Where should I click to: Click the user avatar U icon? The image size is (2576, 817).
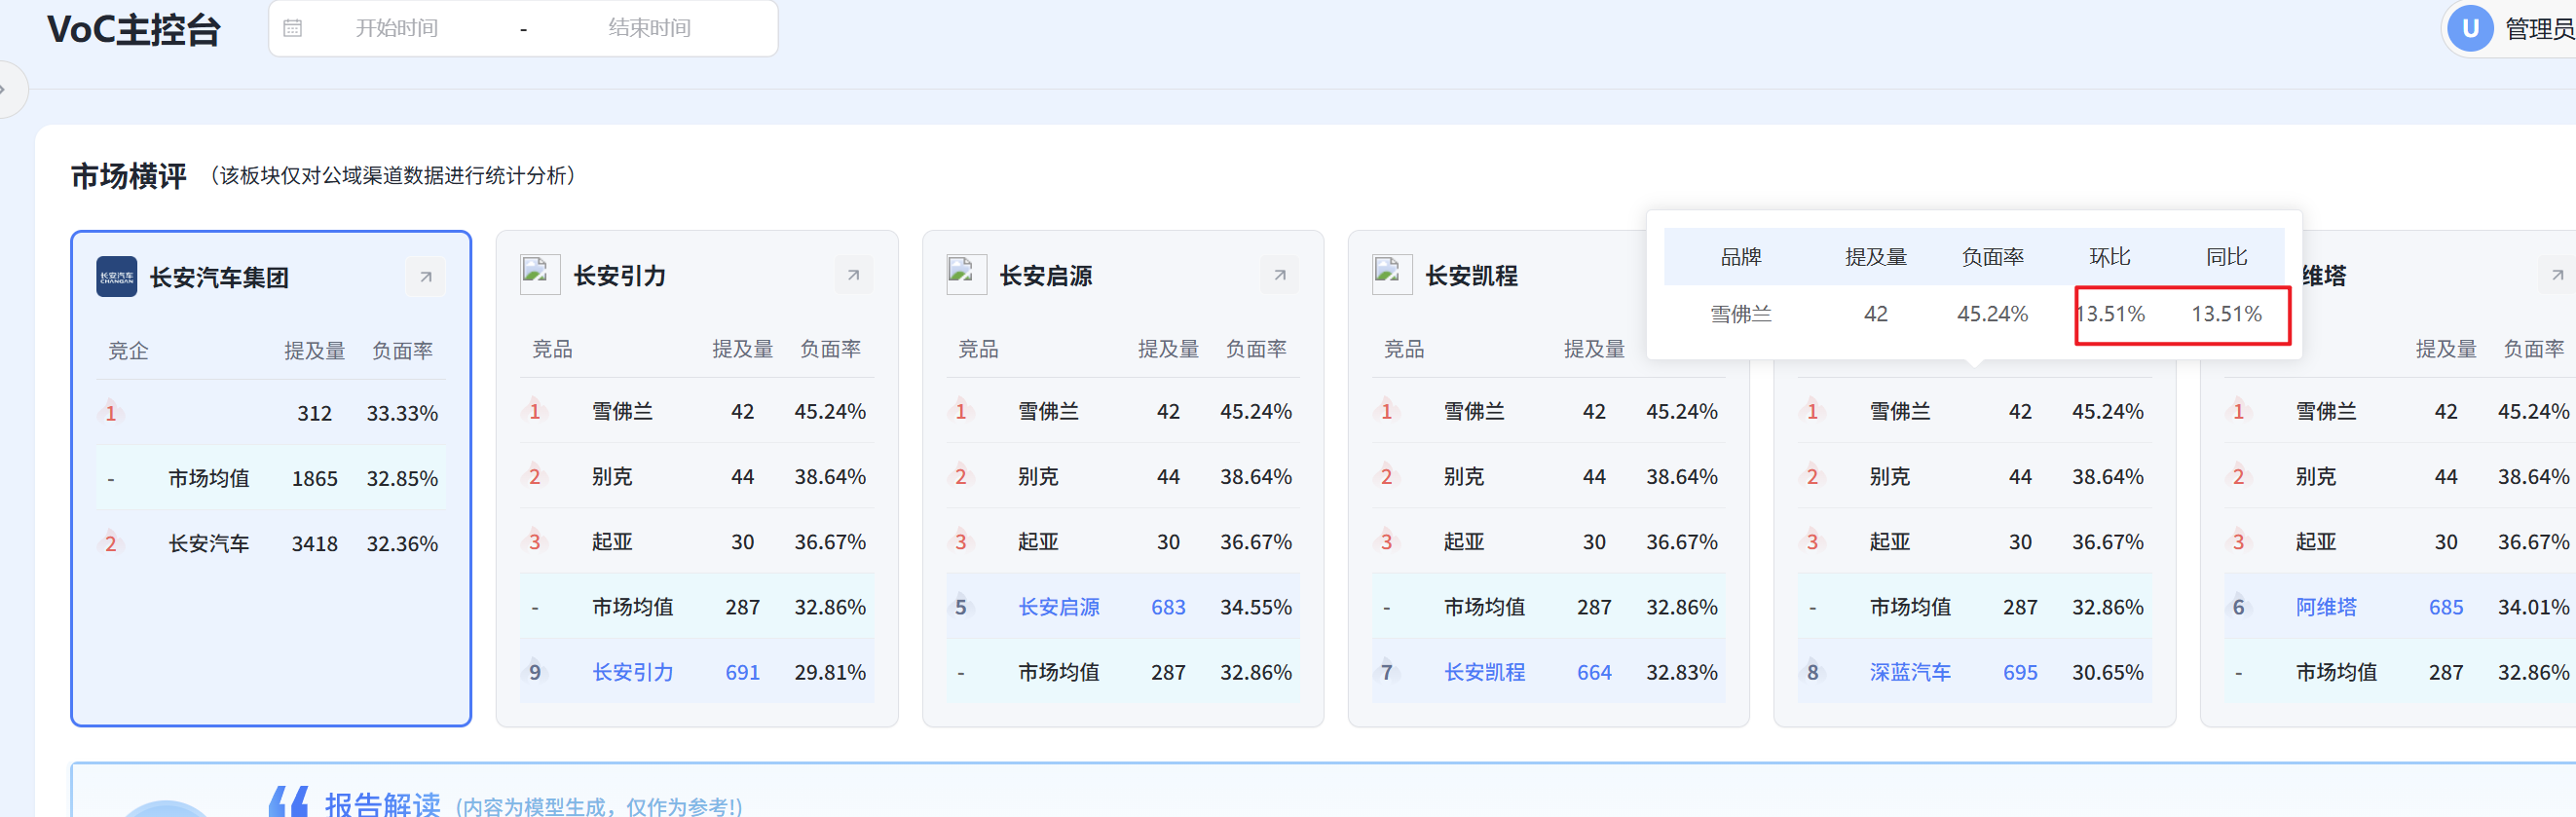[2469, 29]
